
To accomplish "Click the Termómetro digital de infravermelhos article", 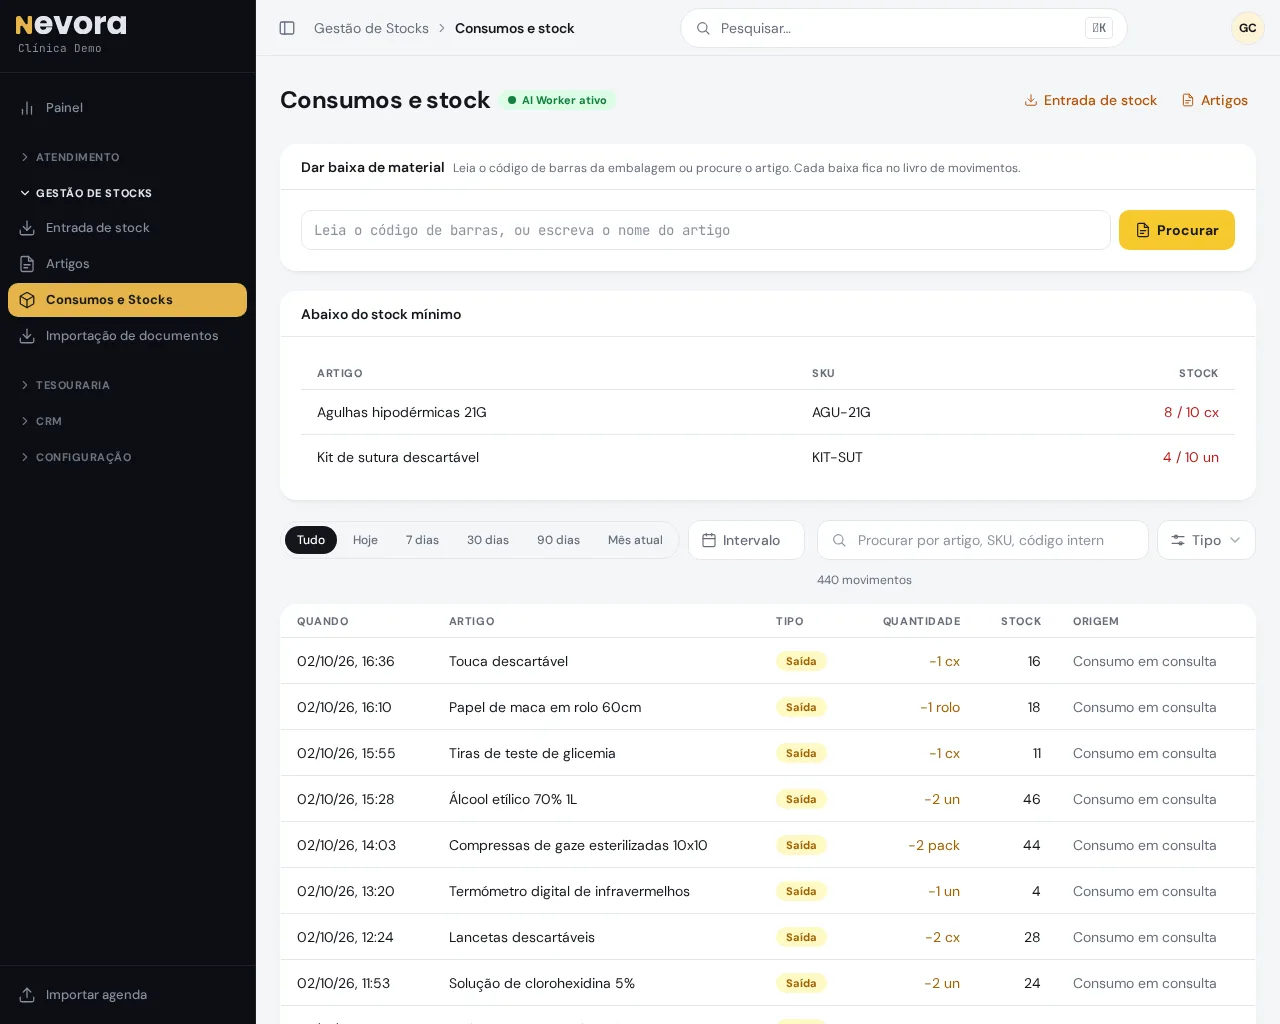I will point(569,891).
